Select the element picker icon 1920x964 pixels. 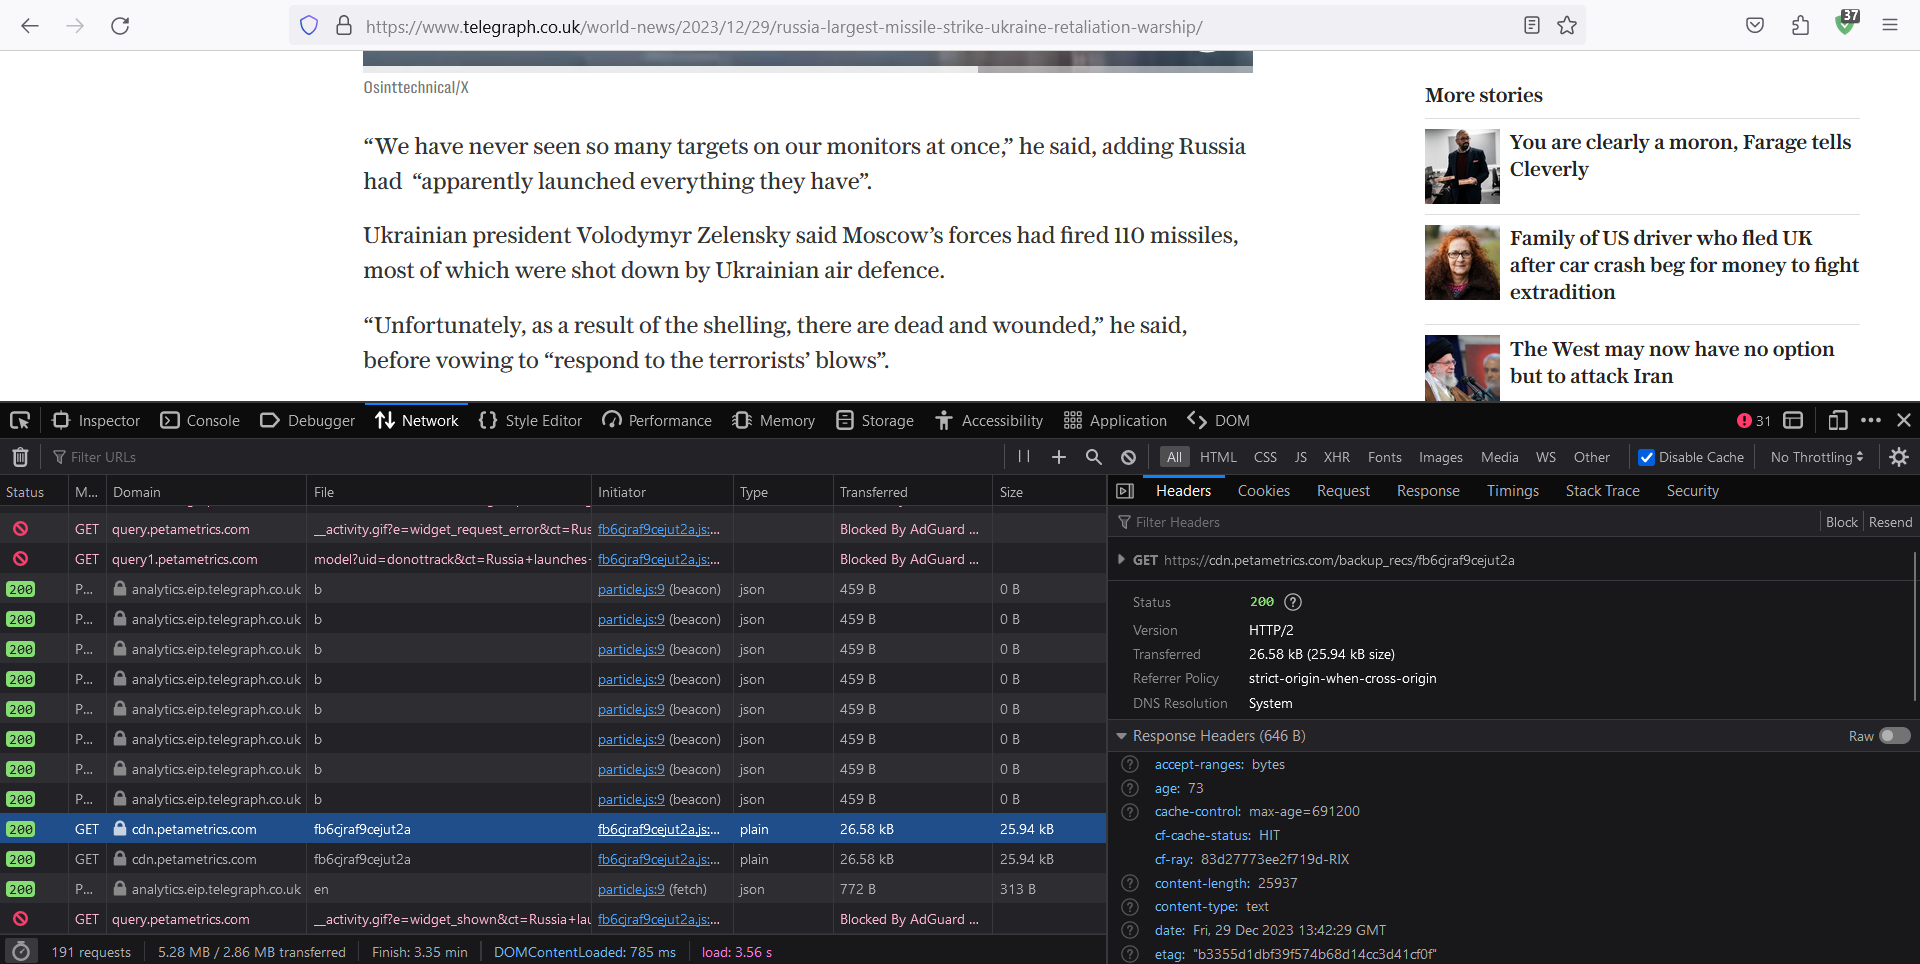[x=20, y=421]
